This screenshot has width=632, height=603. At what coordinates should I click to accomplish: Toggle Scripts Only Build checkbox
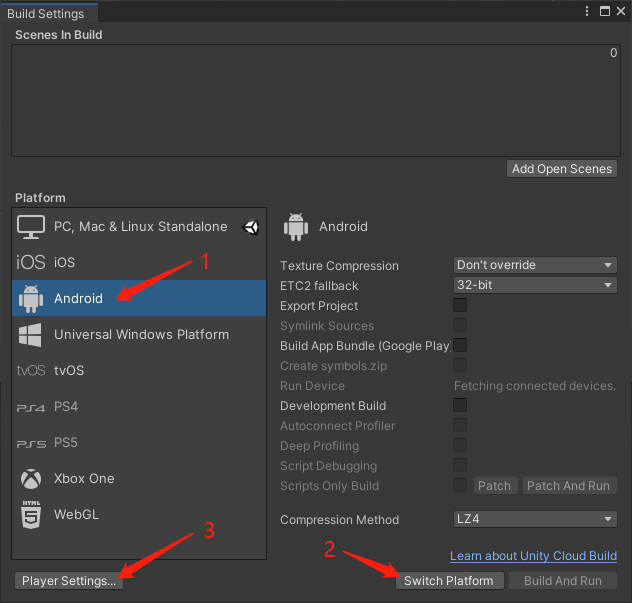click(460, 485)
